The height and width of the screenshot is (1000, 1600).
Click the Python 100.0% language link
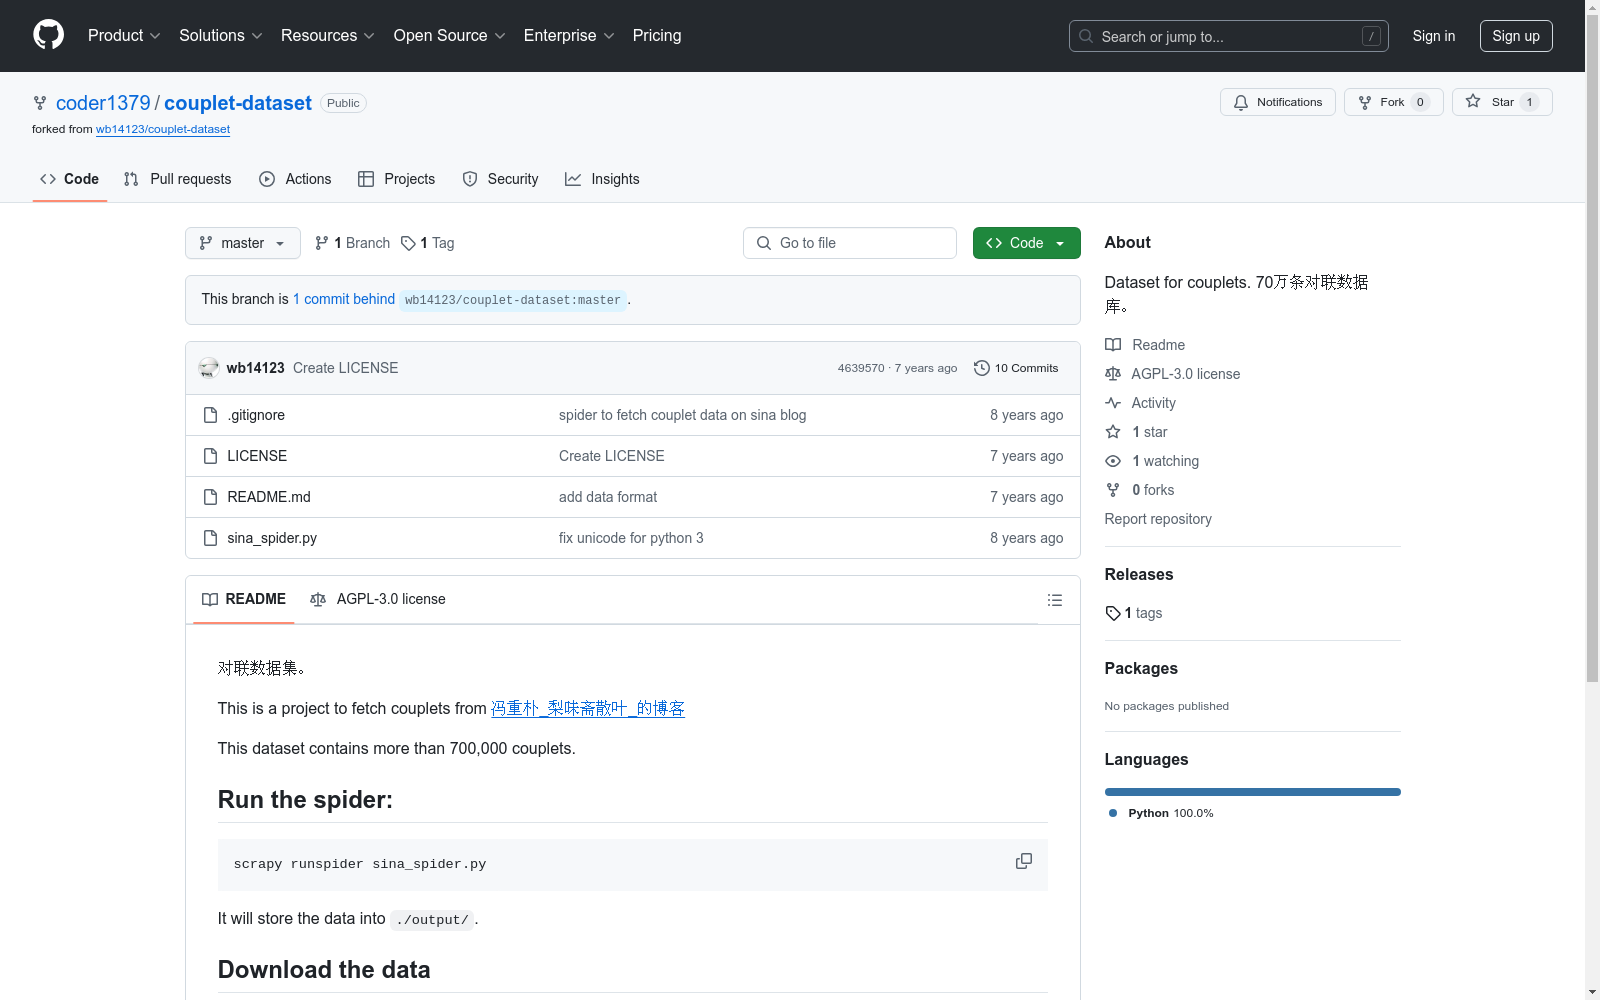click(1161, 813)
